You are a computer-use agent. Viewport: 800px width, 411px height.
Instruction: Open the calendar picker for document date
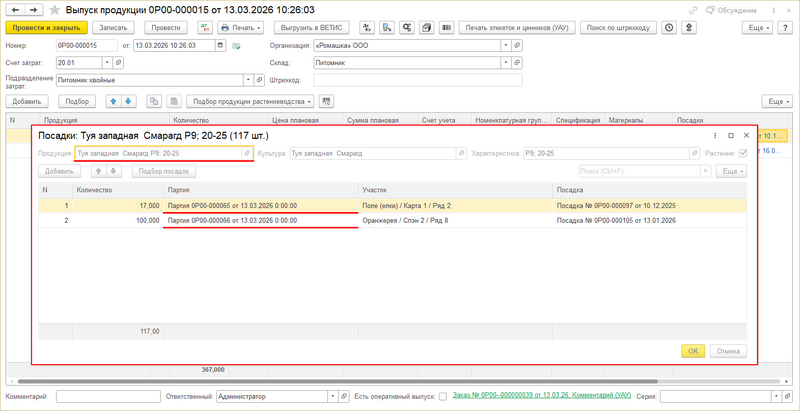[x=220, y=45]
